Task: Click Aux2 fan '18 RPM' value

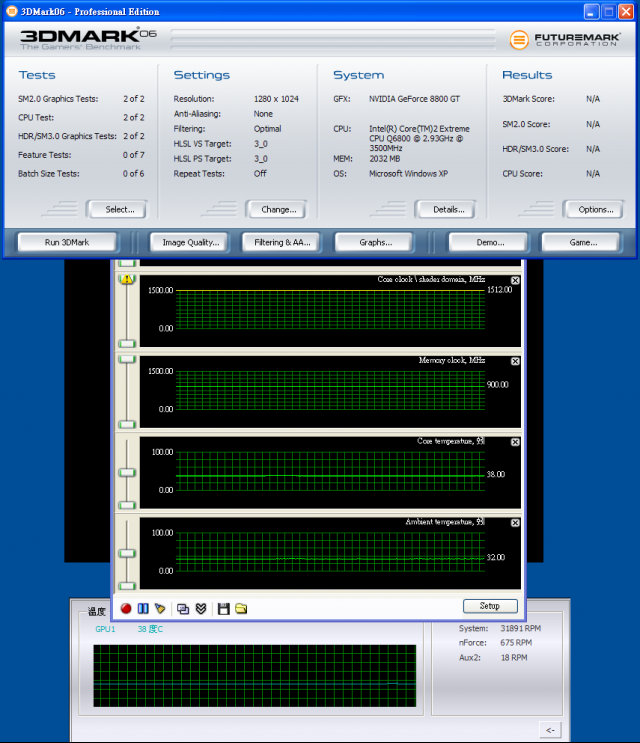Action: coord(514,657)
